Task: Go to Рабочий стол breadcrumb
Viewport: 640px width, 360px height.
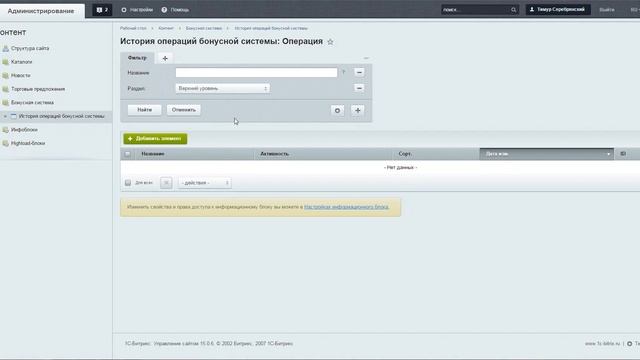Action: [x=133, y=28]
